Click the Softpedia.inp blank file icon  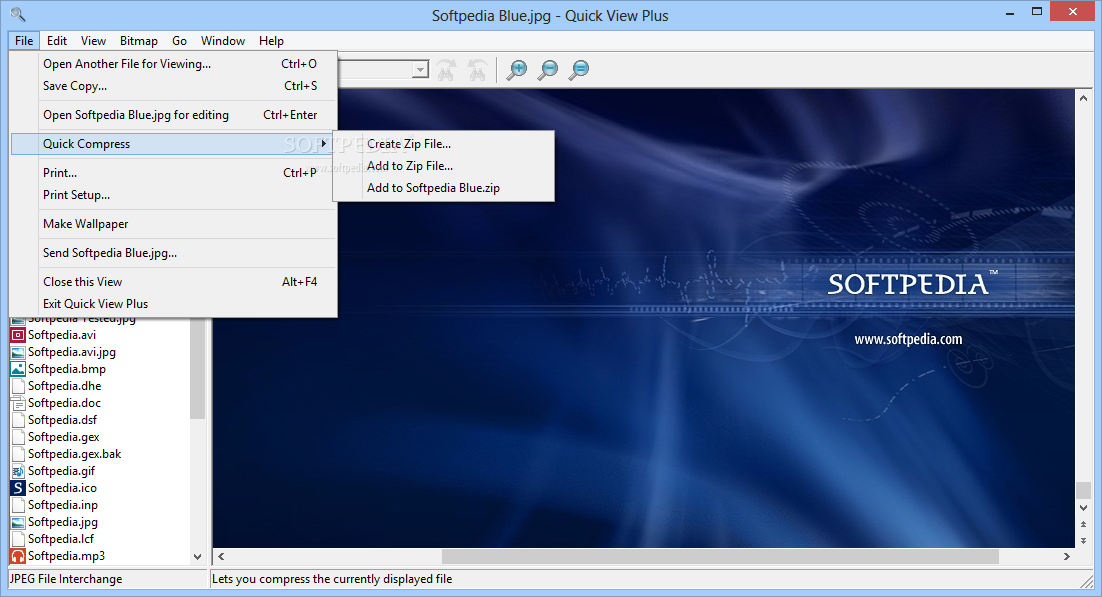pos(18,505)
